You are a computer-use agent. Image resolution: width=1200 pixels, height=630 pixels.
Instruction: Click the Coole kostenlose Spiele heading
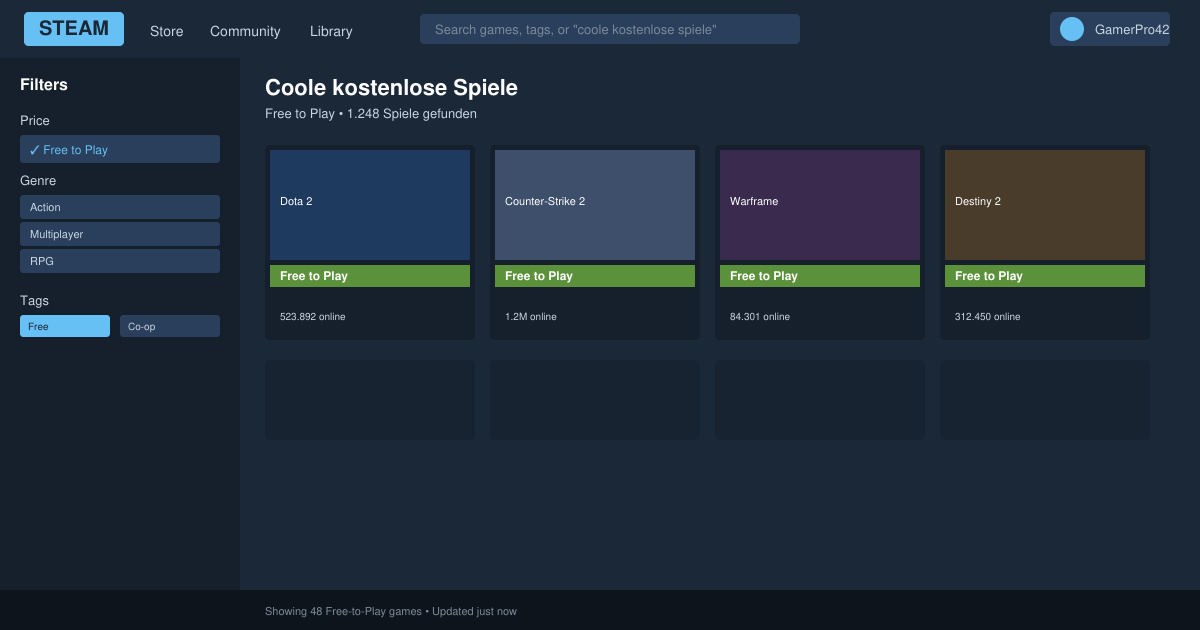coord(391,88)
